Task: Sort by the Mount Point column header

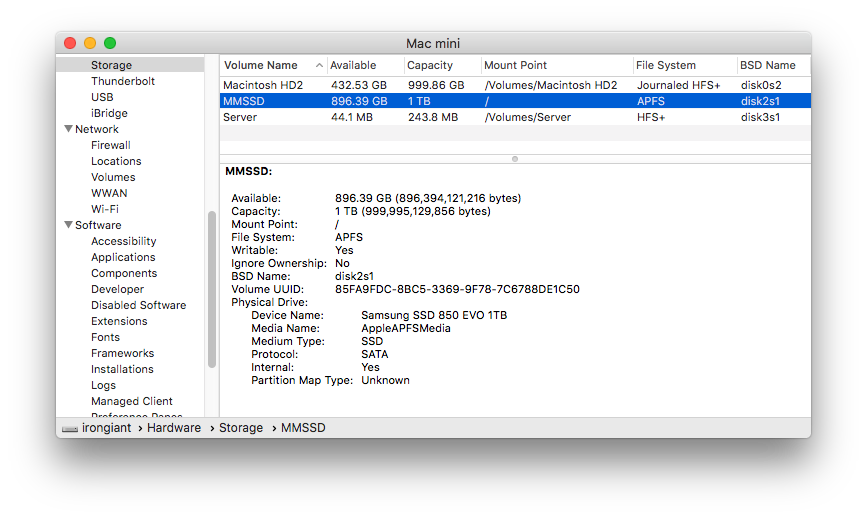Action: (x=557, y=65)
